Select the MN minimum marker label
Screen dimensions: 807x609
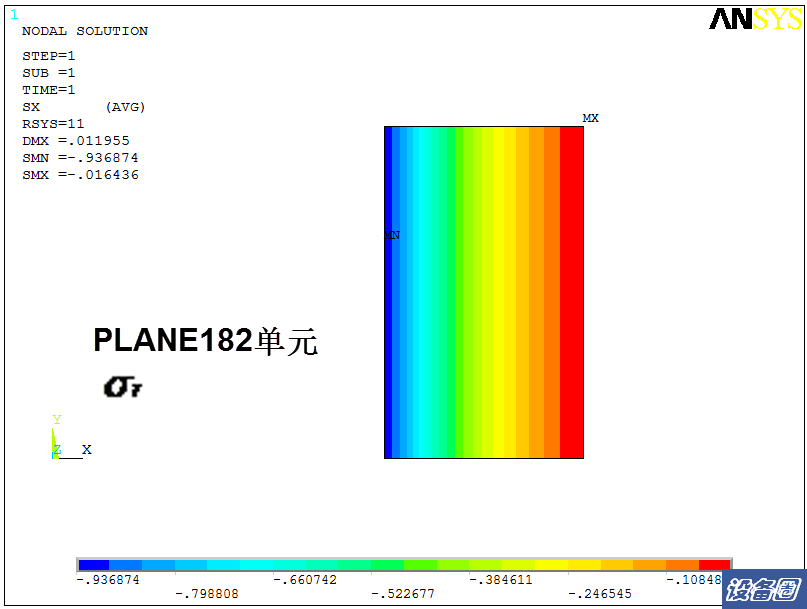[392, 235]
